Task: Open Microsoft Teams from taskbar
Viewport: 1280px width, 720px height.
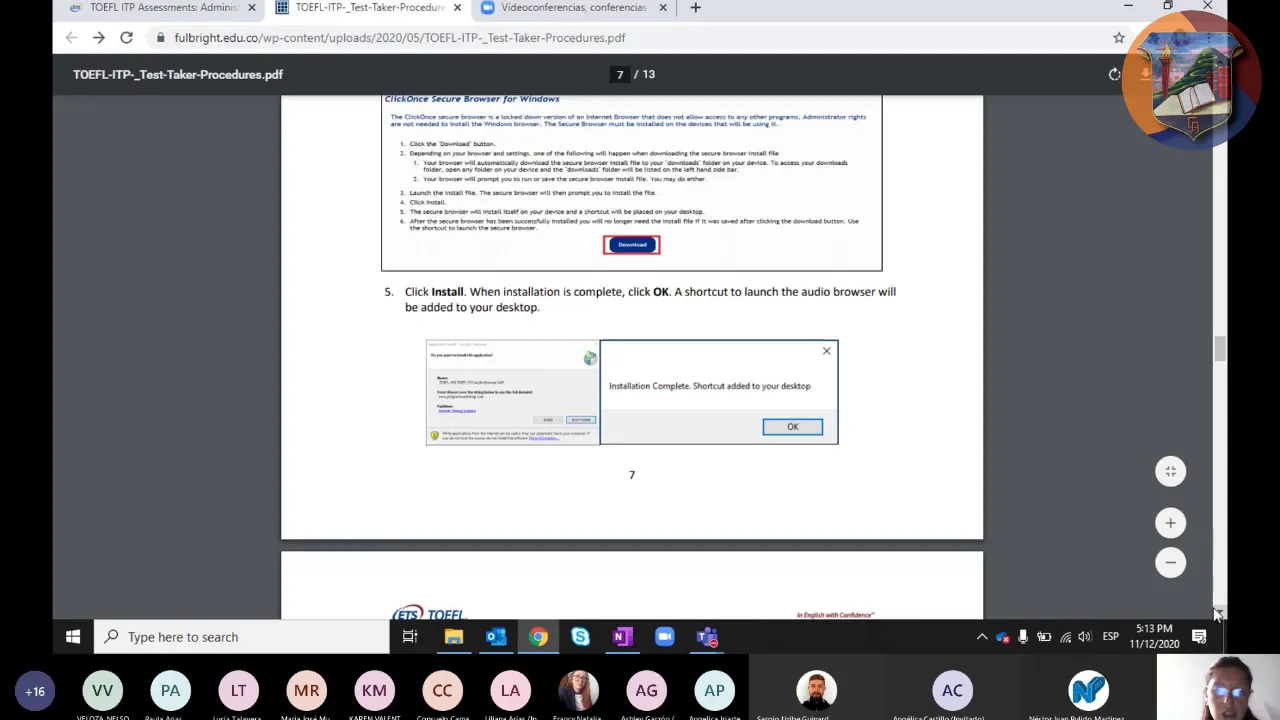Action: pos(707,637)
